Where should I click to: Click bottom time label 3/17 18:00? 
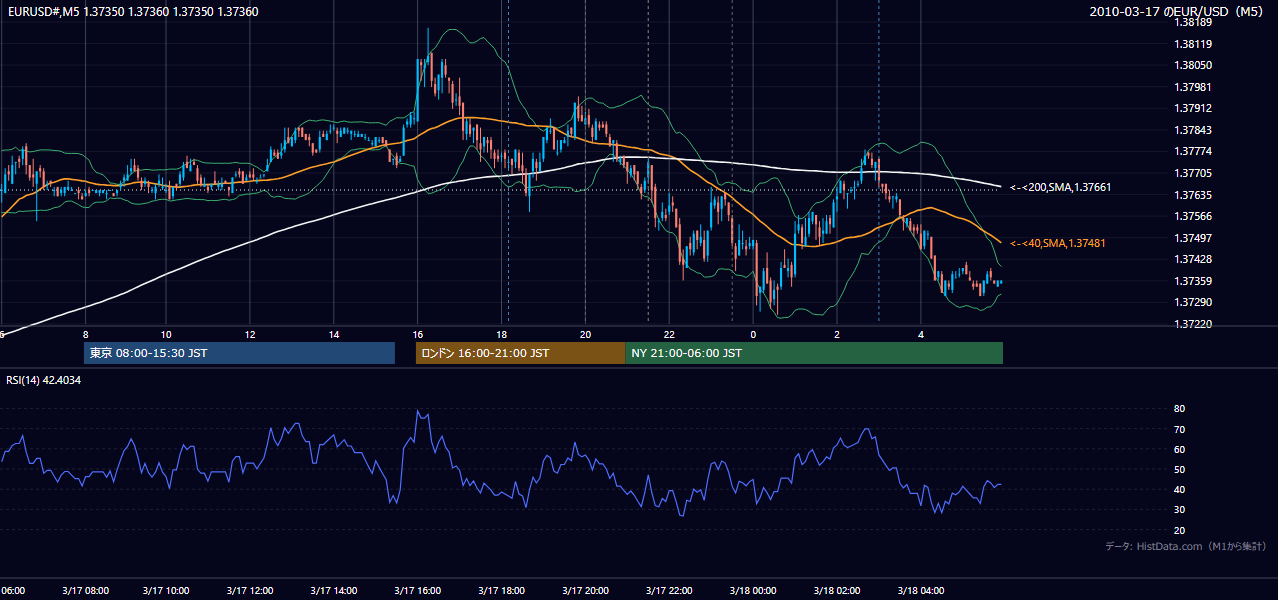(x=502, y=590)
